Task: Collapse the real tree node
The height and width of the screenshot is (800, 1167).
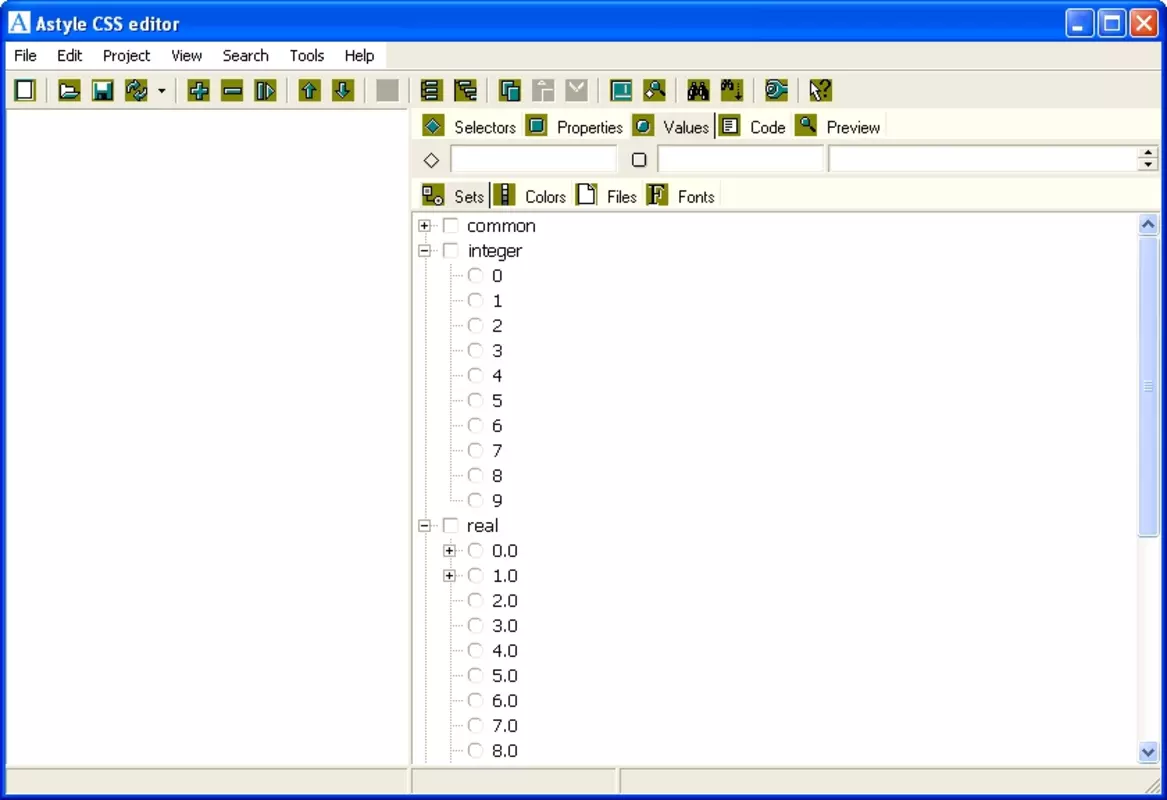Action: [424, 525]
